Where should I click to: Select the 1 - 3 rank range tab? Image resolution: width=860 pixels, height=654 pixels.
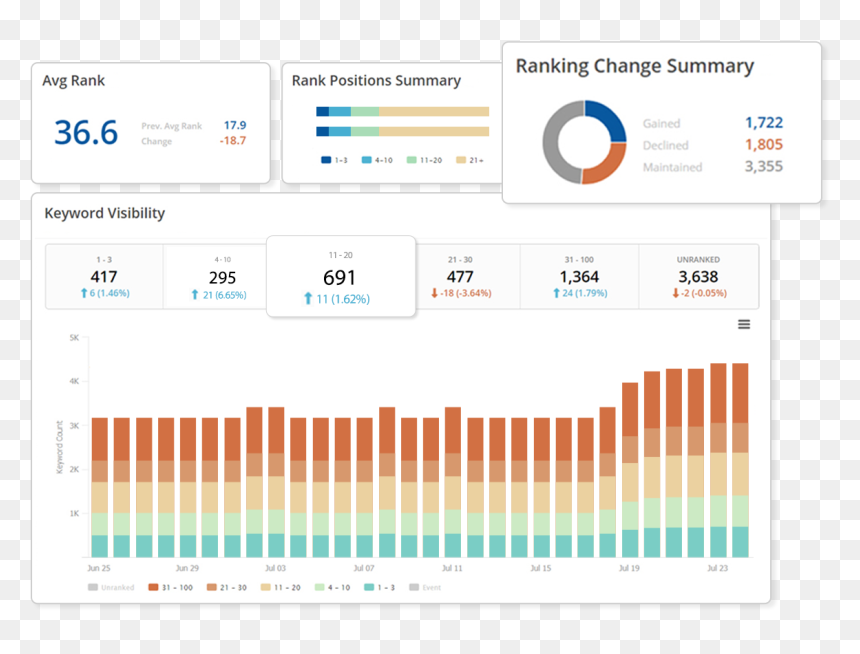[x=104, y=277]
